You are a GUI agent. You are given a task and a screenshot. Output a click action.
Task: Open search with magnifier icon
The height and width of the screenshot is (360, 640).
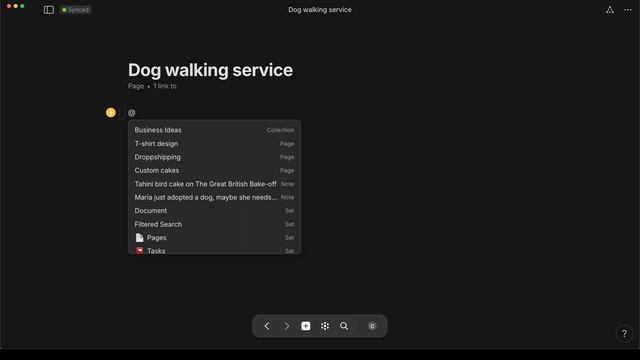(x=344, y=326)
